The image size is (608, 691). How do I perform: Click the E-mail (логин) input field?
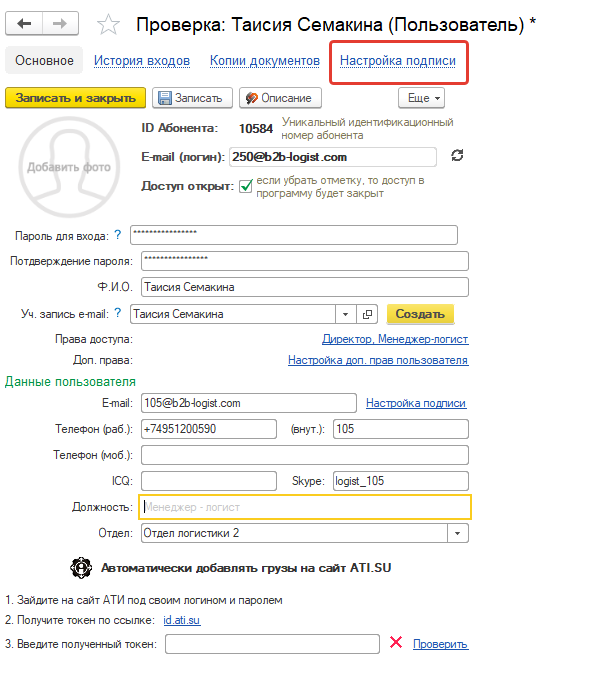[333, 157]
